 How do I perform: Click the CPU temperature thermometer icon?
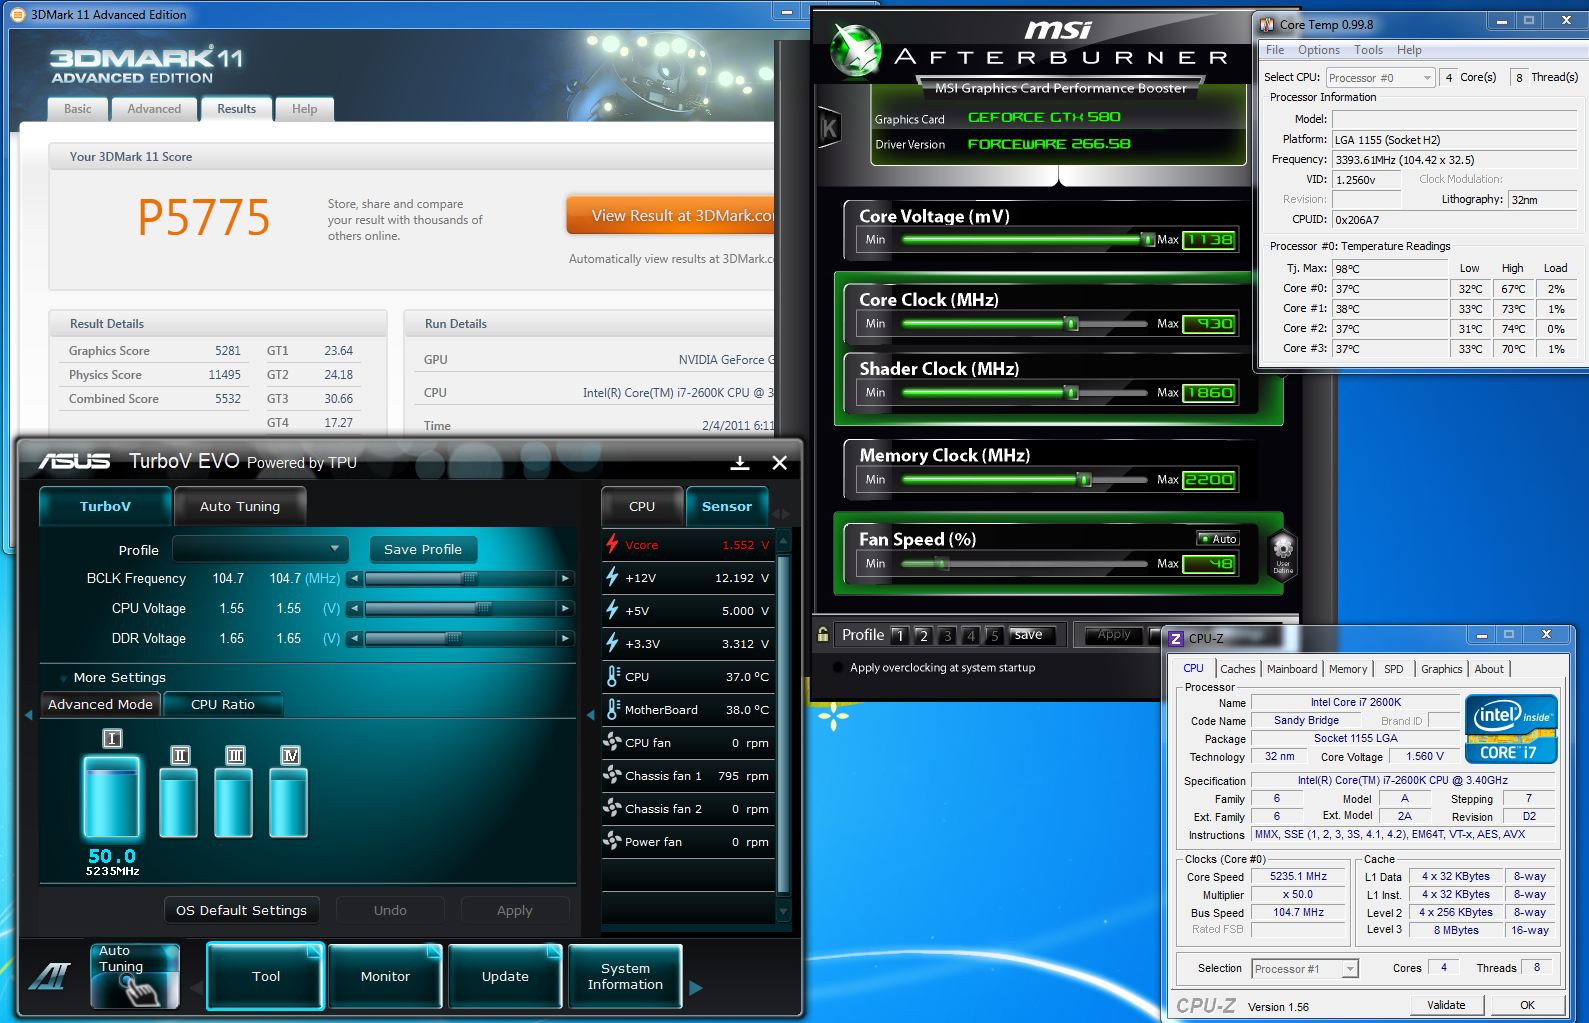[613, 676]
